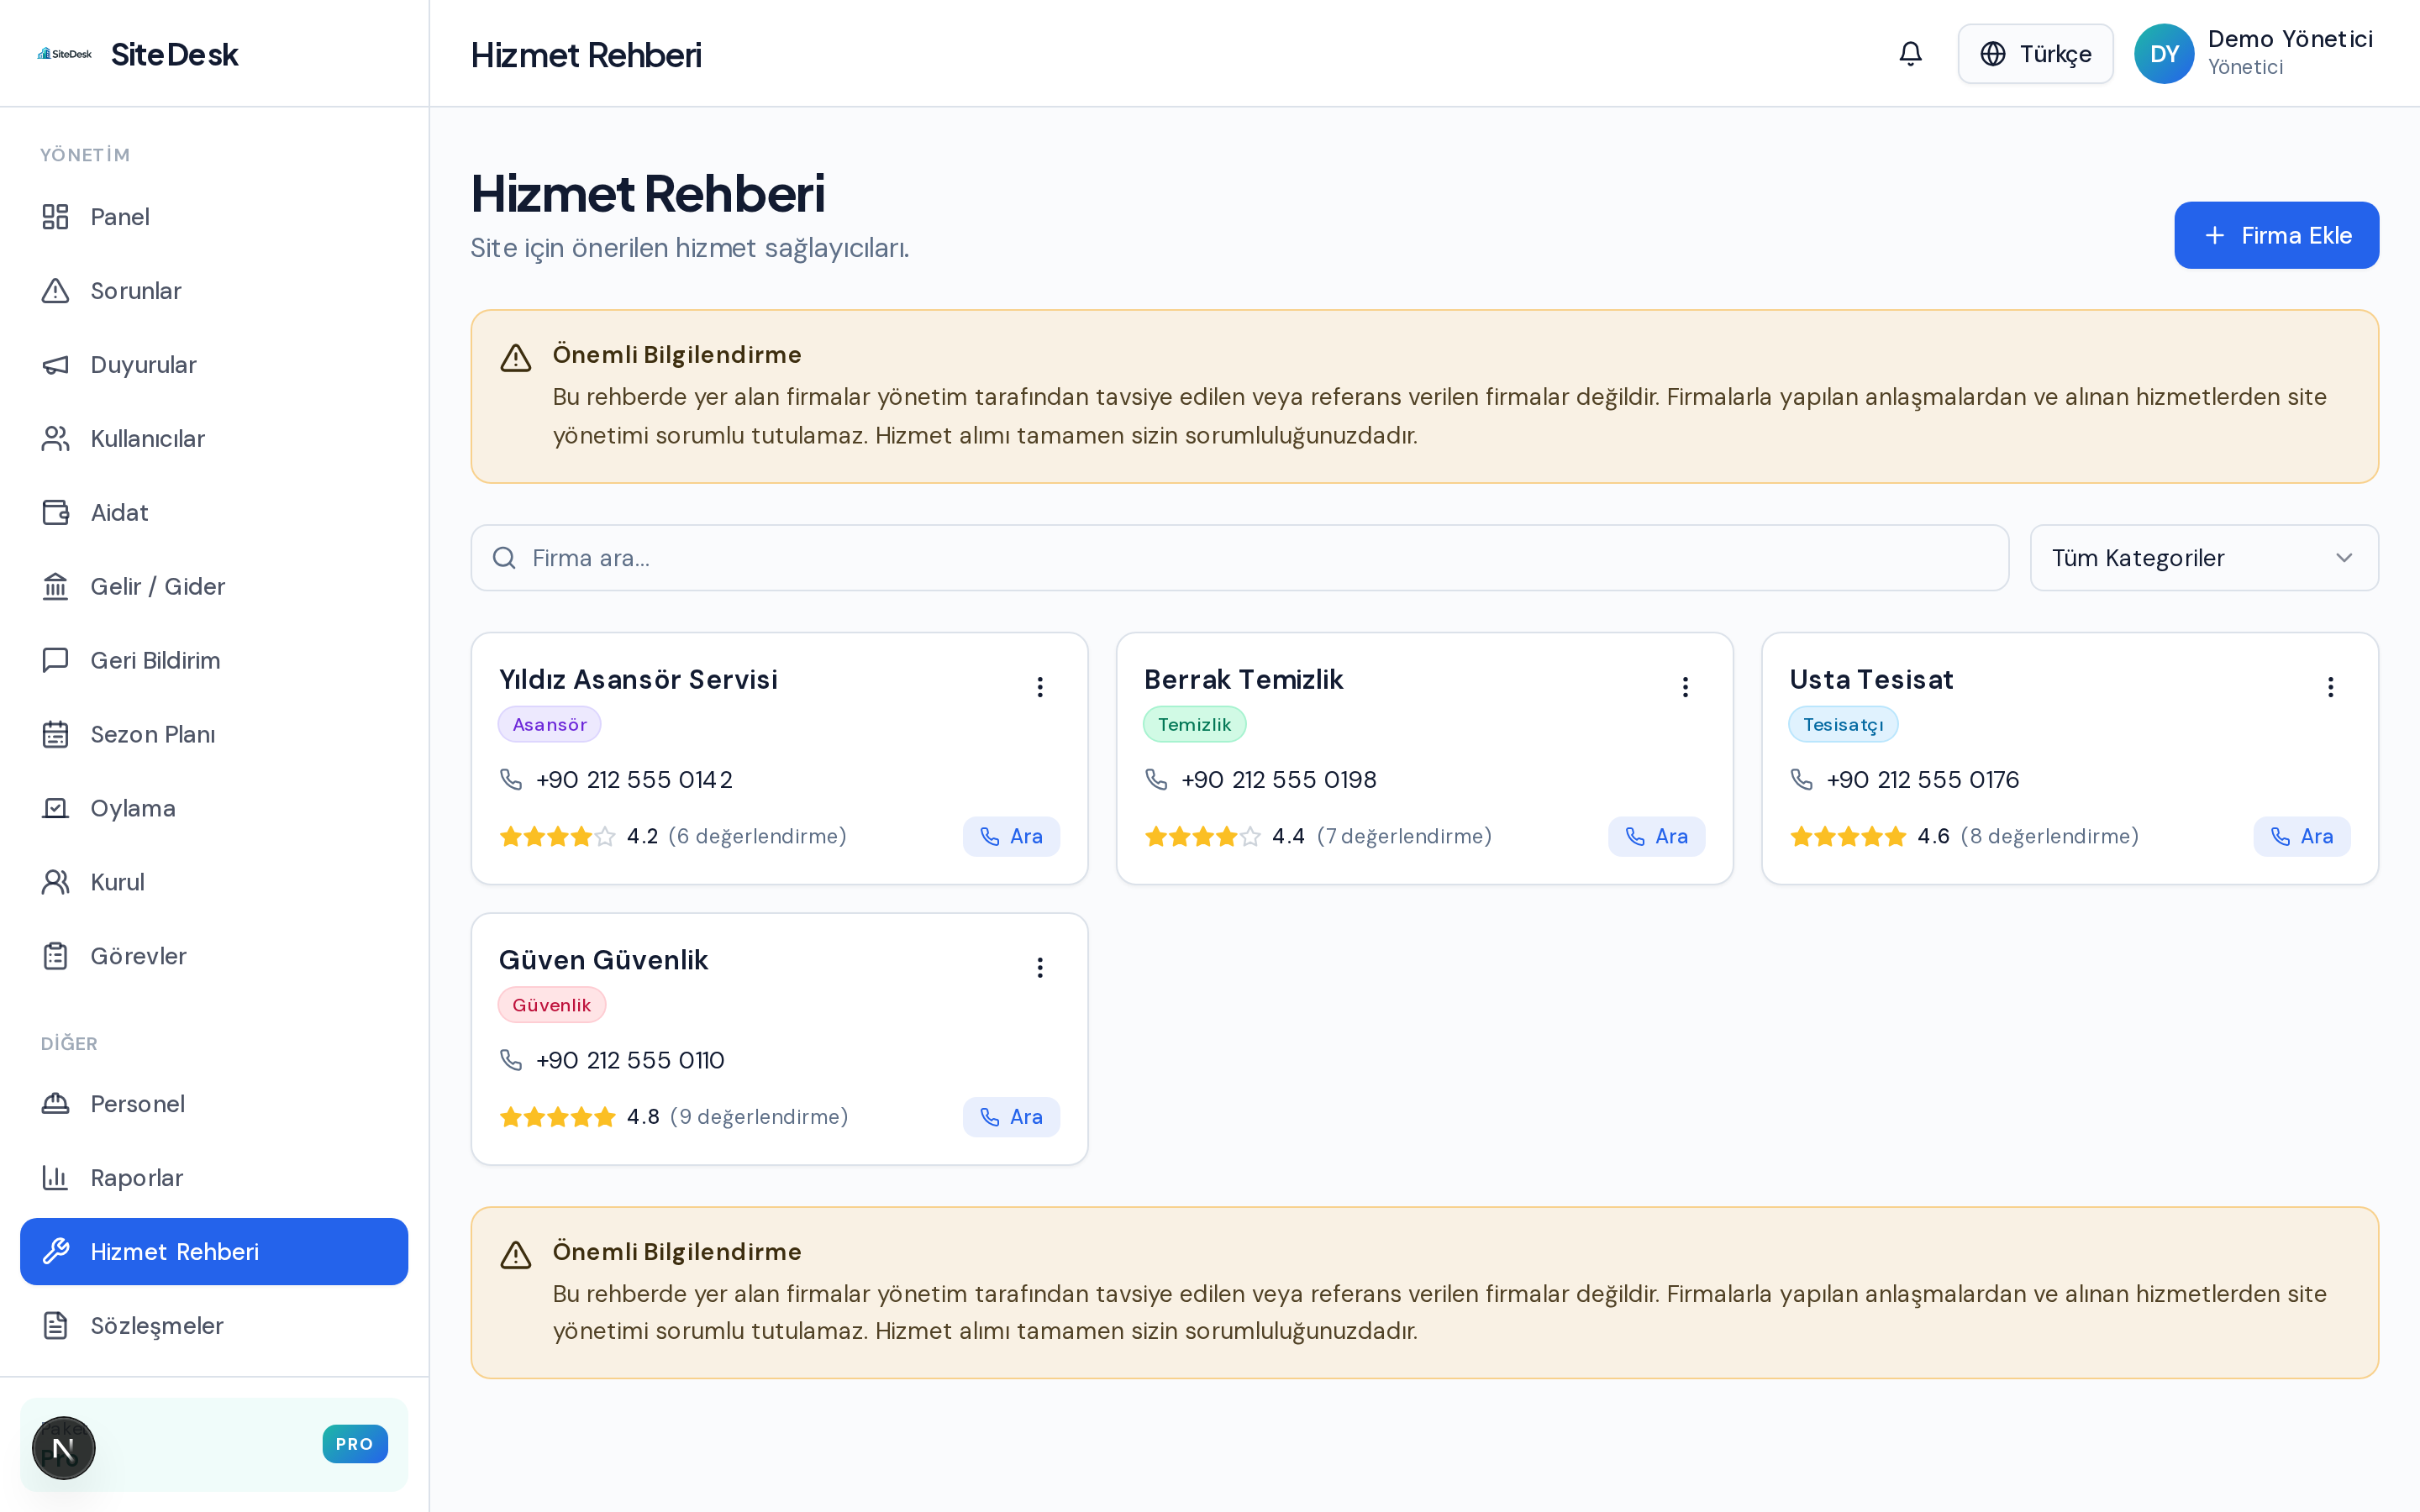Select Hizmet Rehberi sidebar item
This screenshot has width=2420, height=1512.
pos(214,1252)
